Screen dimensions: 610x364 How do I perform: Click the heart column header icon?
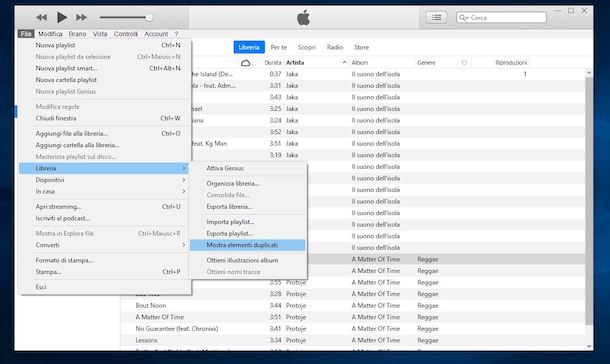pyautogui.click(x=464, y=63)
